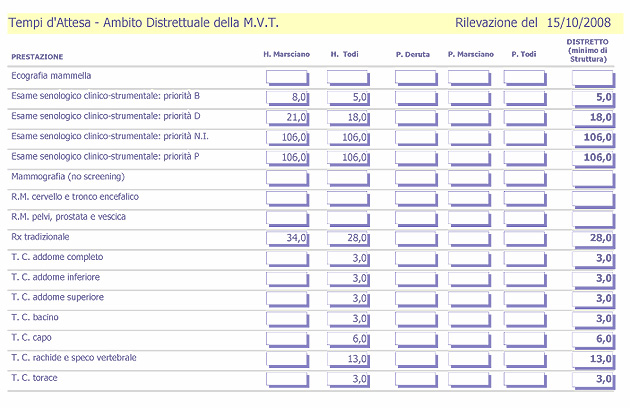Click the PRESTAZIONE column header
The height and width of the screenshot is (408, 630).
(x=37, y=56)
